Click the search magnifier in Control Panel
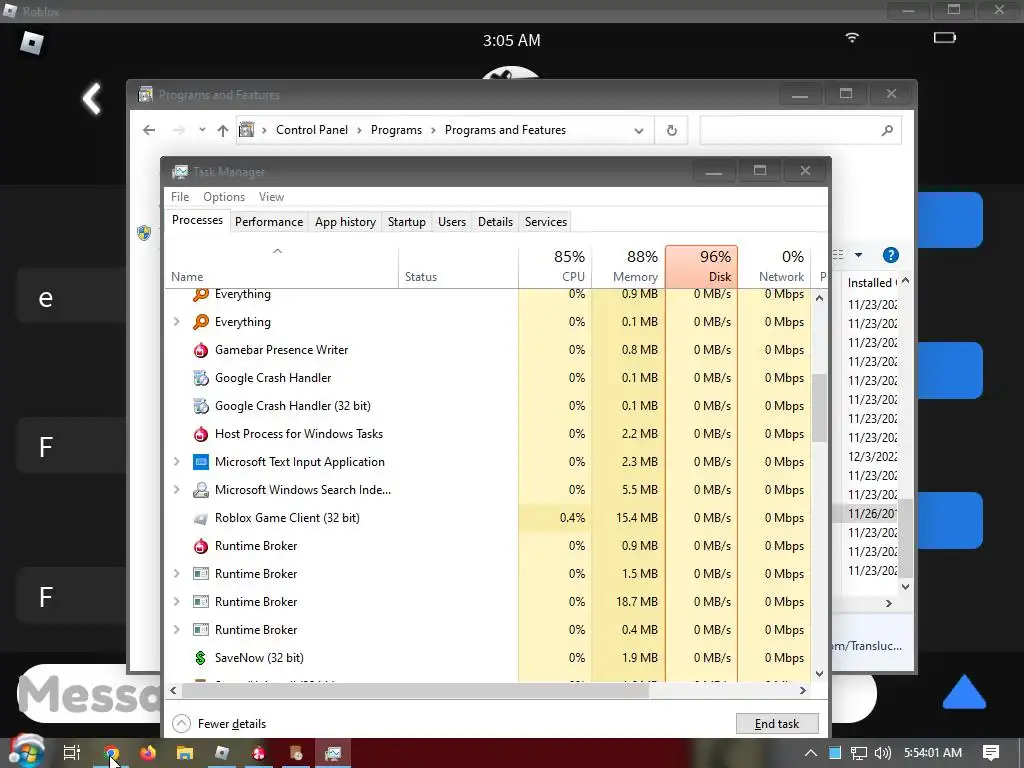The height and width of the screenshot is (768, 1024). pyautogui.click(x=887, y=130)
